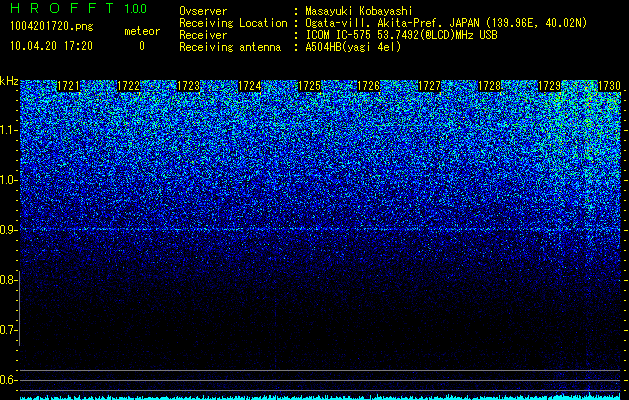
Task: Click the 1729 time marker
Action: tap(549, 86)
